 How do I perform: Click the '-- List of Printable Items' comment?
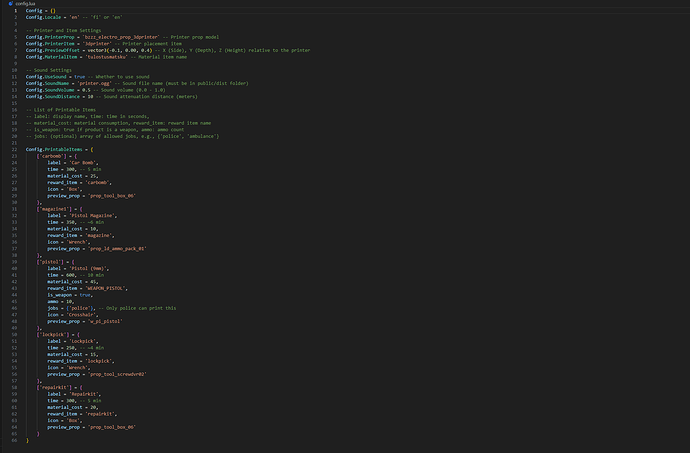[x=61, y=110]
